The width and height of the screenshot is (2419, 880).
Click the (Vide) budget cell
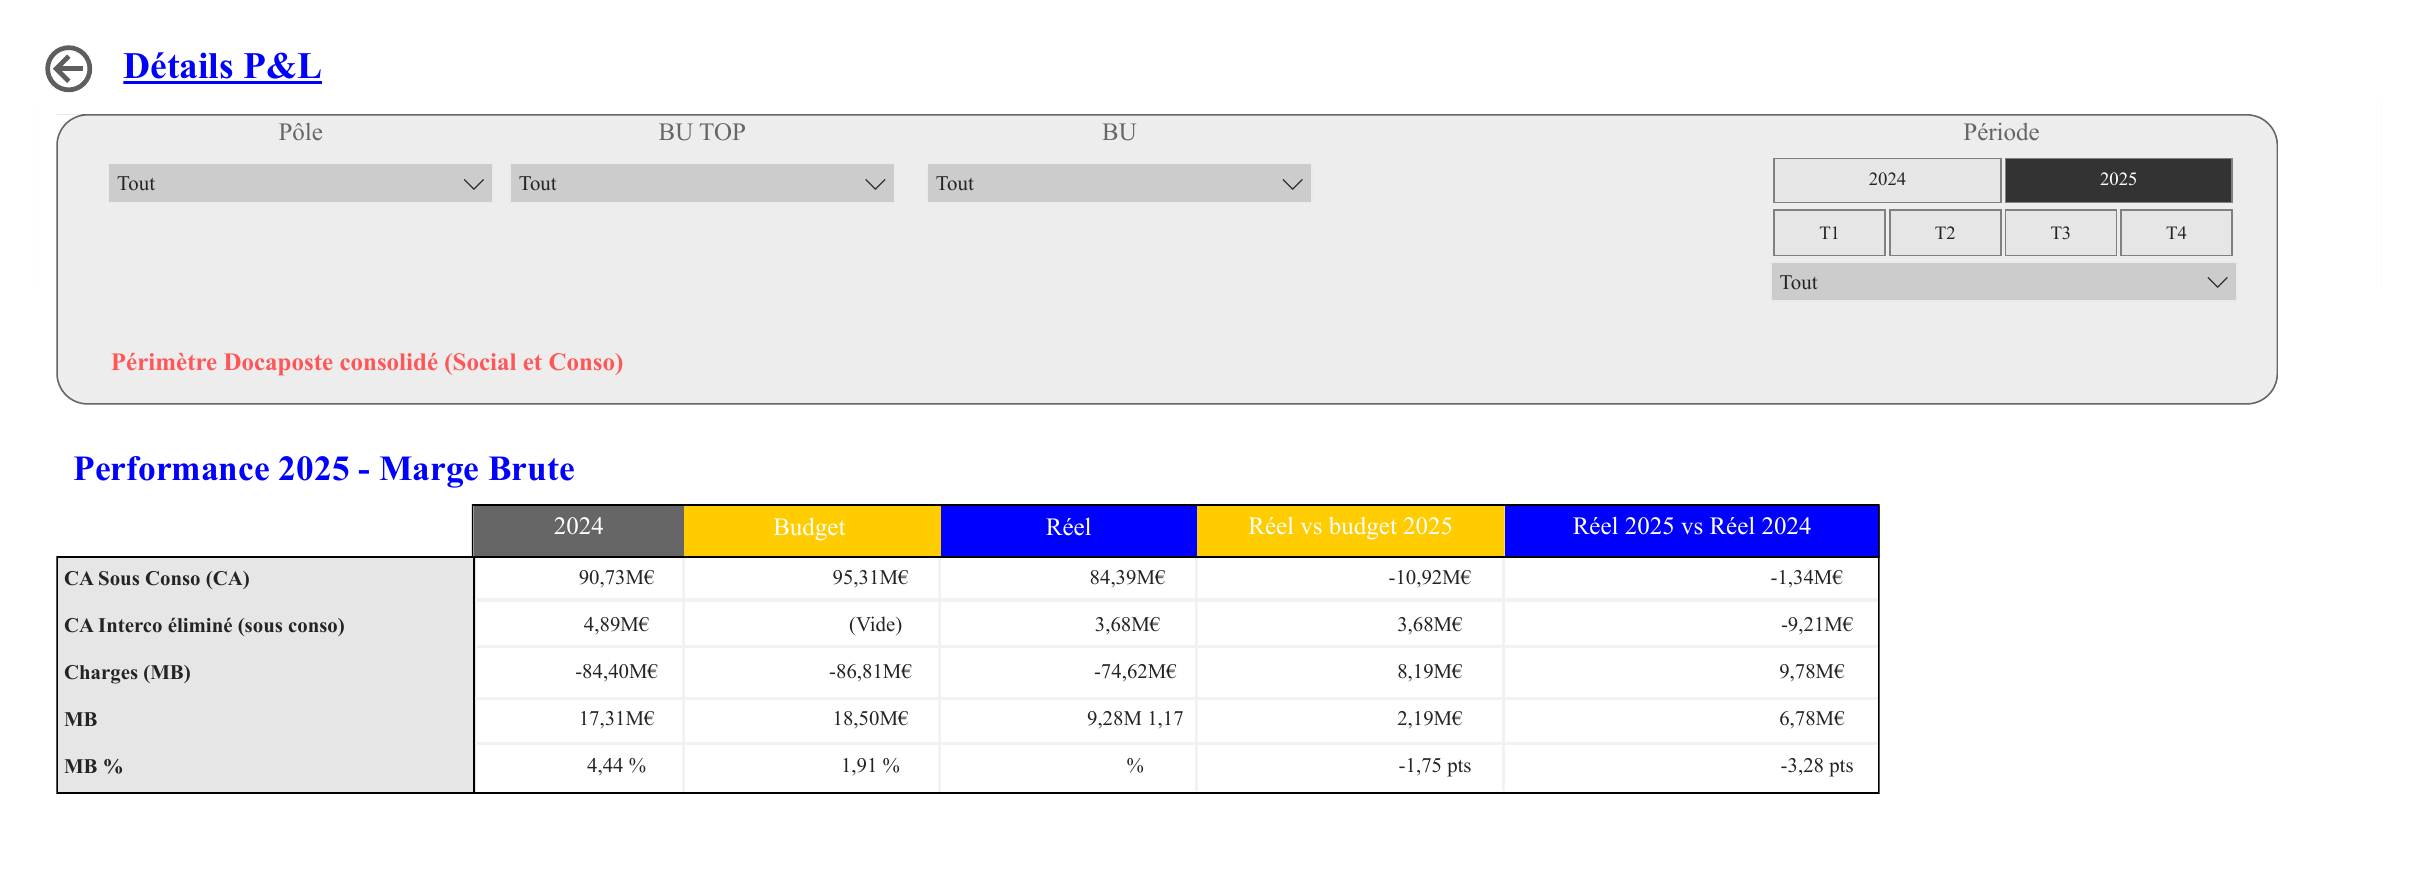811,625
